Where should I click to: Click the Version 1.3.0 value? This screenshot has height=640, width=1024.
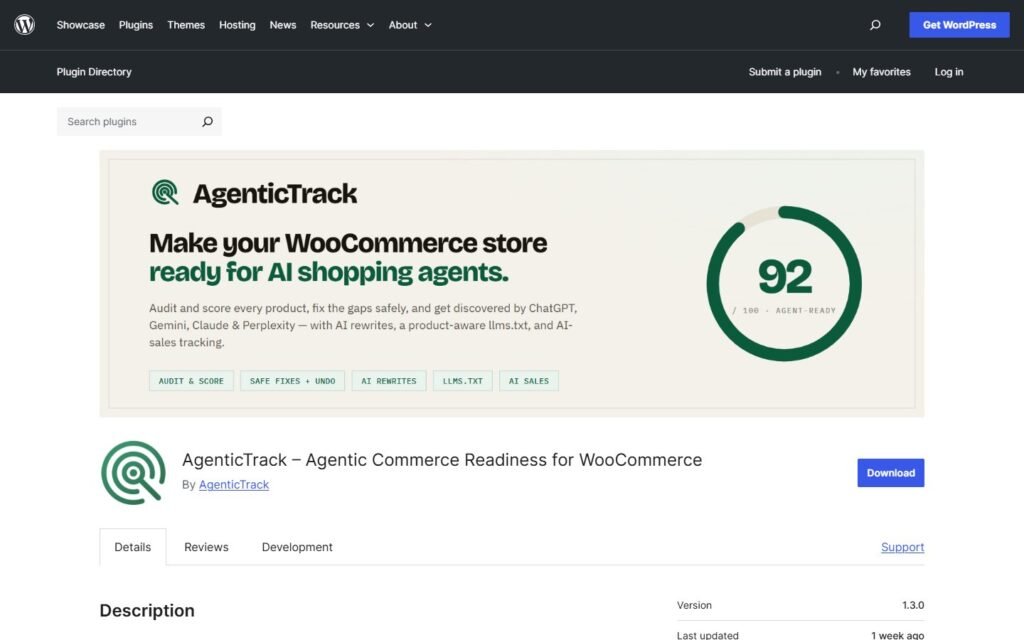tap(913, 605)
